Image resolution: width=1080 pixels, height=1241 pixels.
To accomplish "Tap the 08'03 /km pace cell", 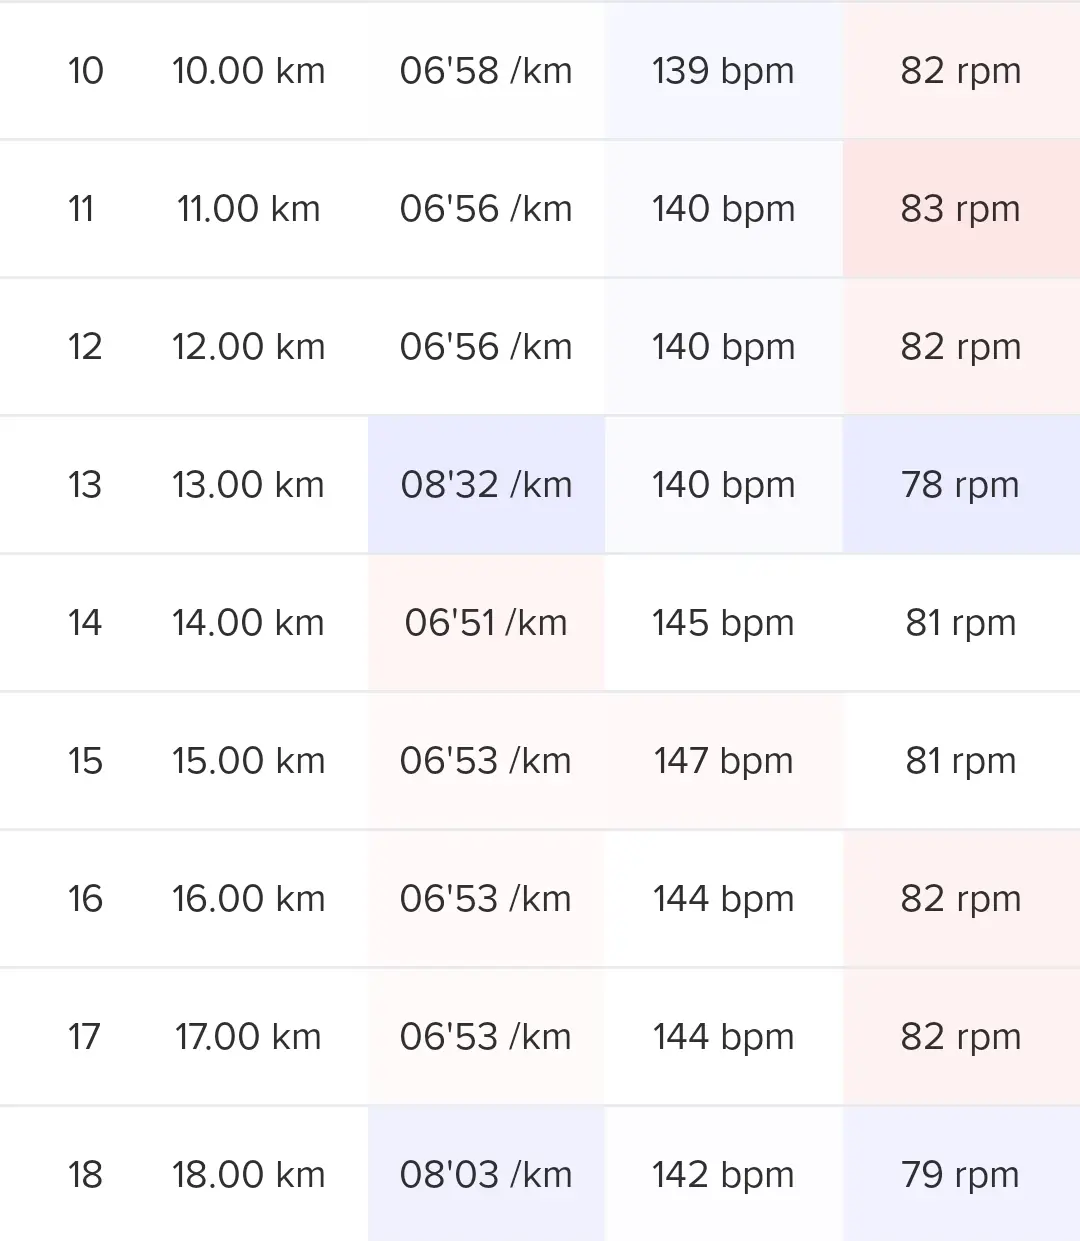I will [486, 1175].
